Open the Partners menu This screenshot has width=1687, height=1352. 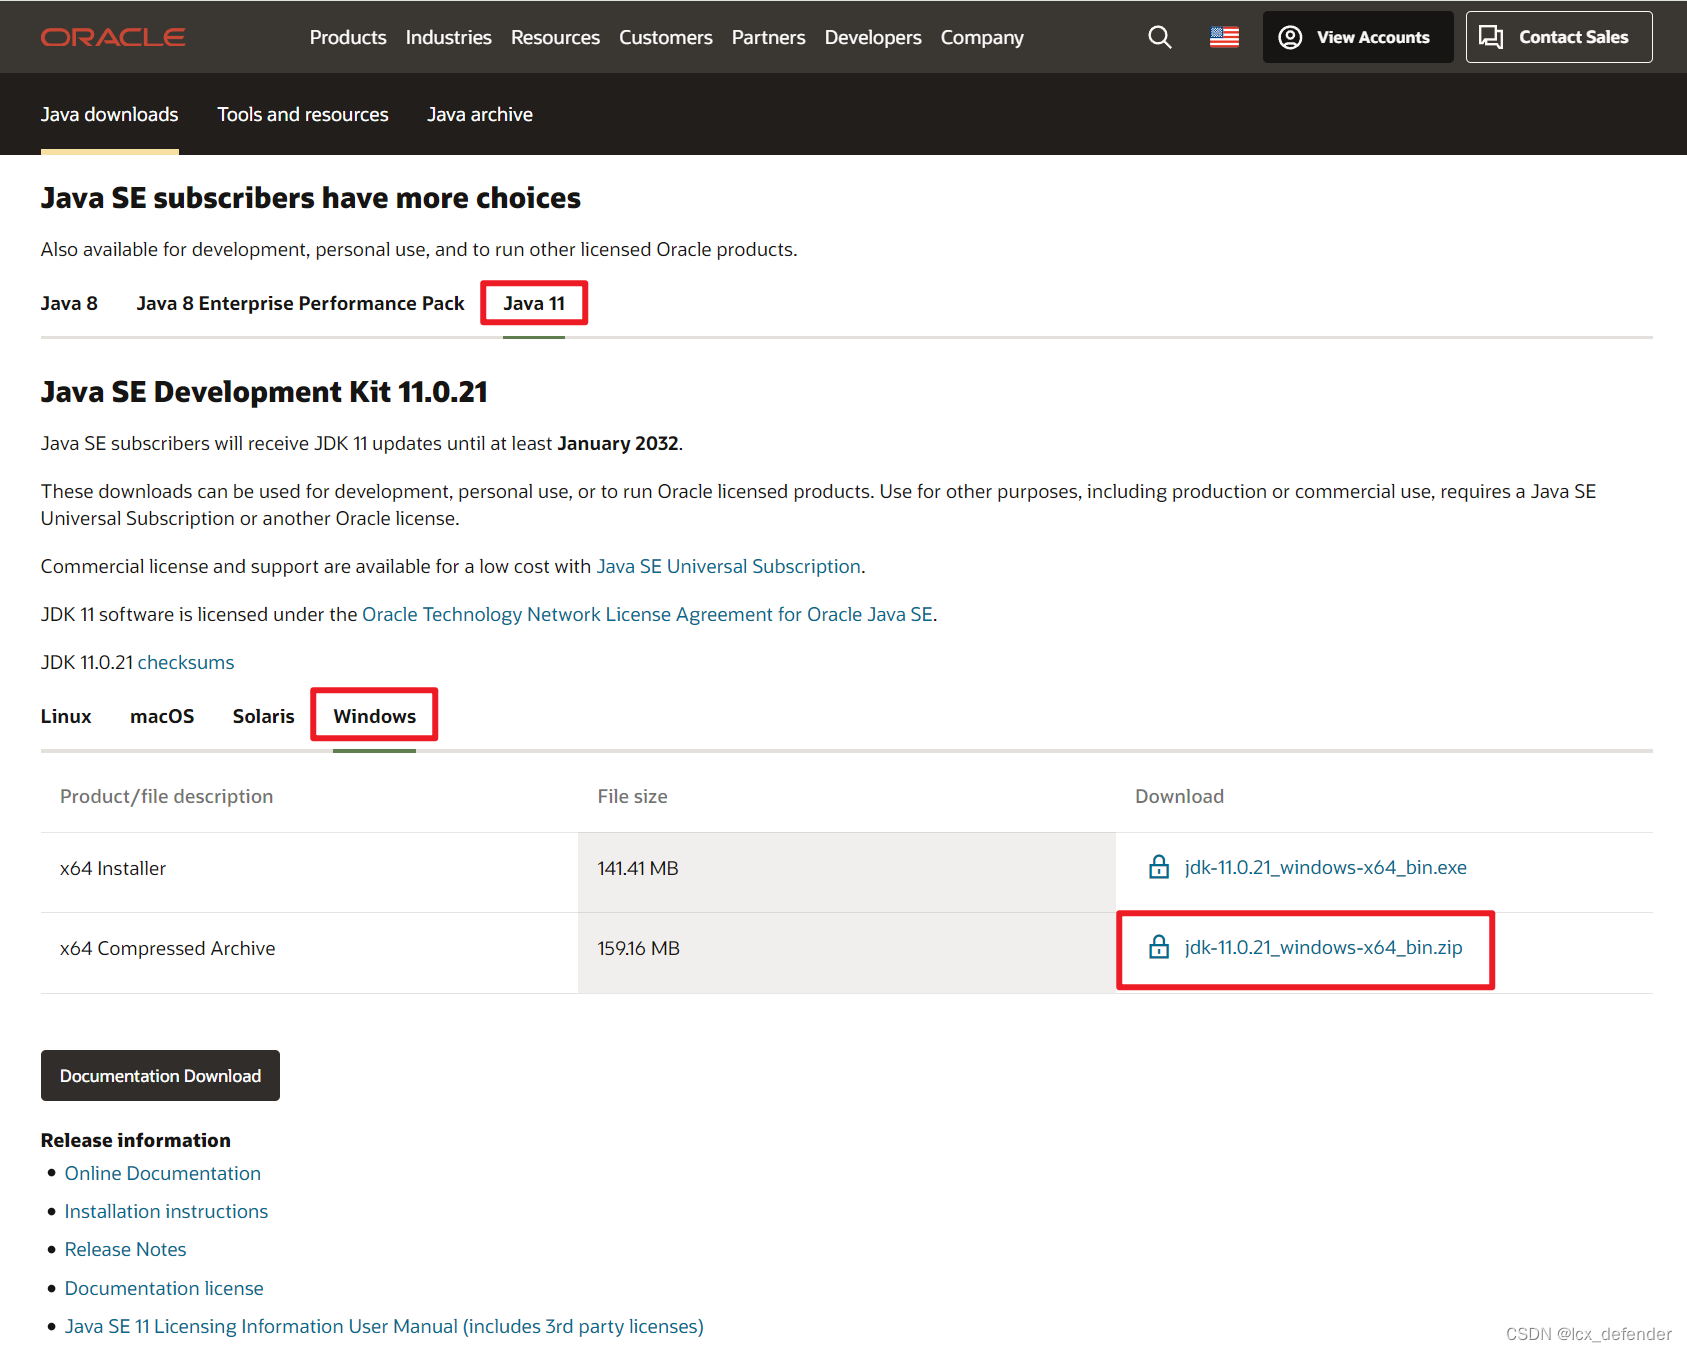click(769, 37)
